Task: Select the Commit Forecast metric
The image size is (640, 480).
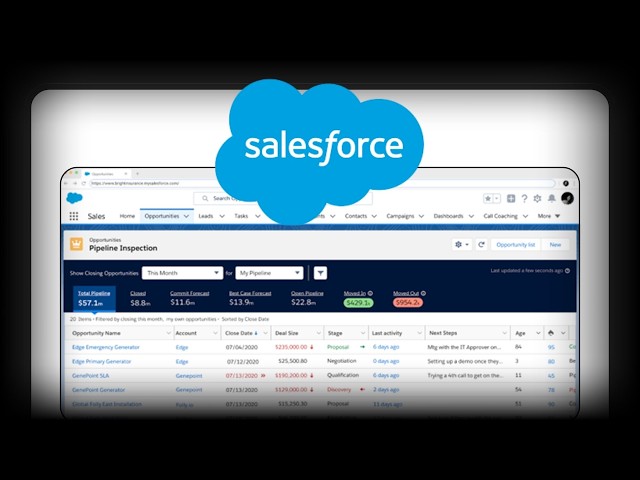Action: click(x=189, y=298)
